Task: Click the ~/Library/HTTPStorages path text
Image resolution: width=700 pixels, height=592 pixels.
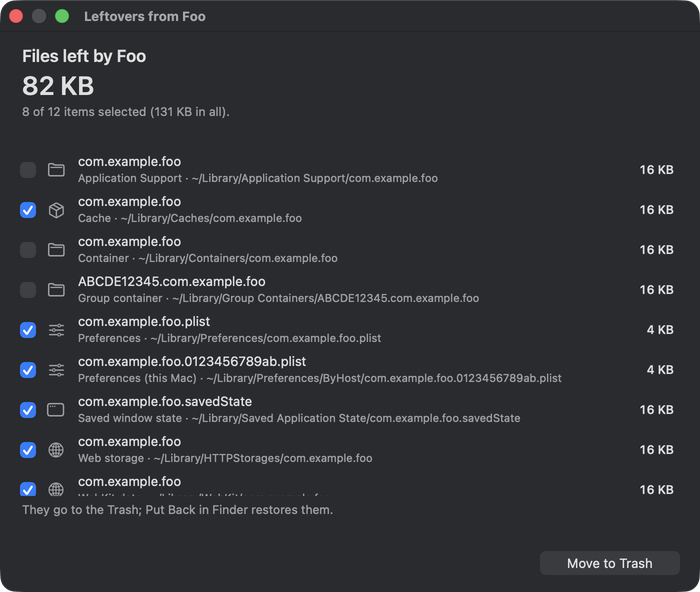Action: 263,459
